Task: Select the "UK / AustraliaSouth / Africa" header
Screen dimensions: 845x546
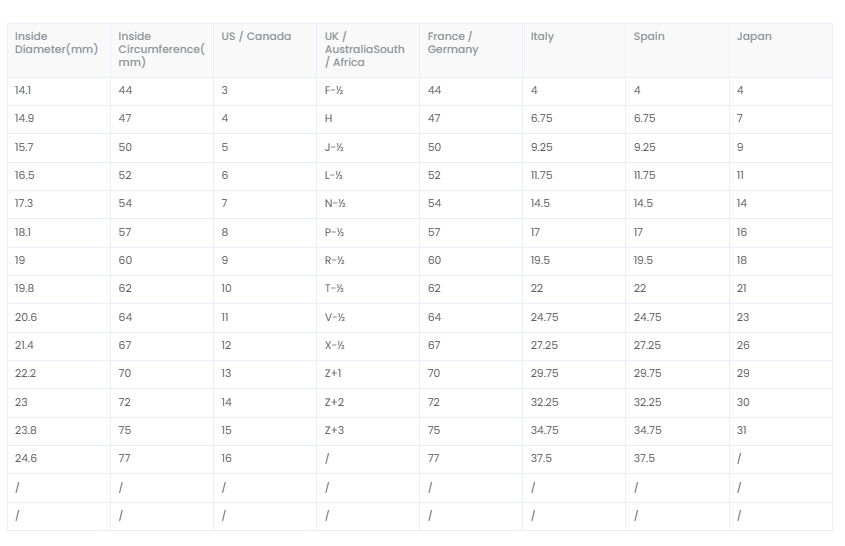Action: [x=365, y=49]
